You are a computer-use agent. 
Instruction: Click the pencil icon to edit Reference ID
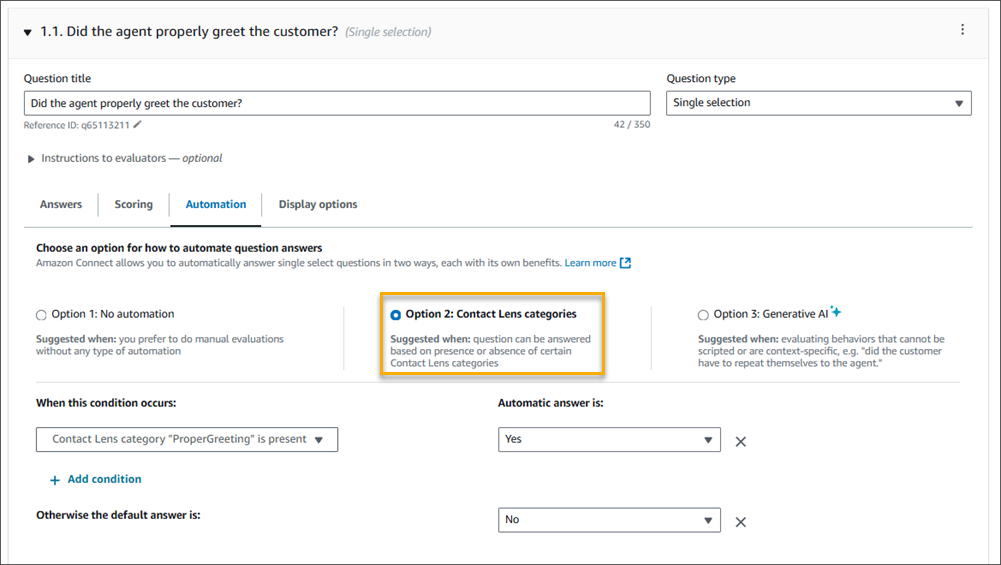[x=138, y=125]
